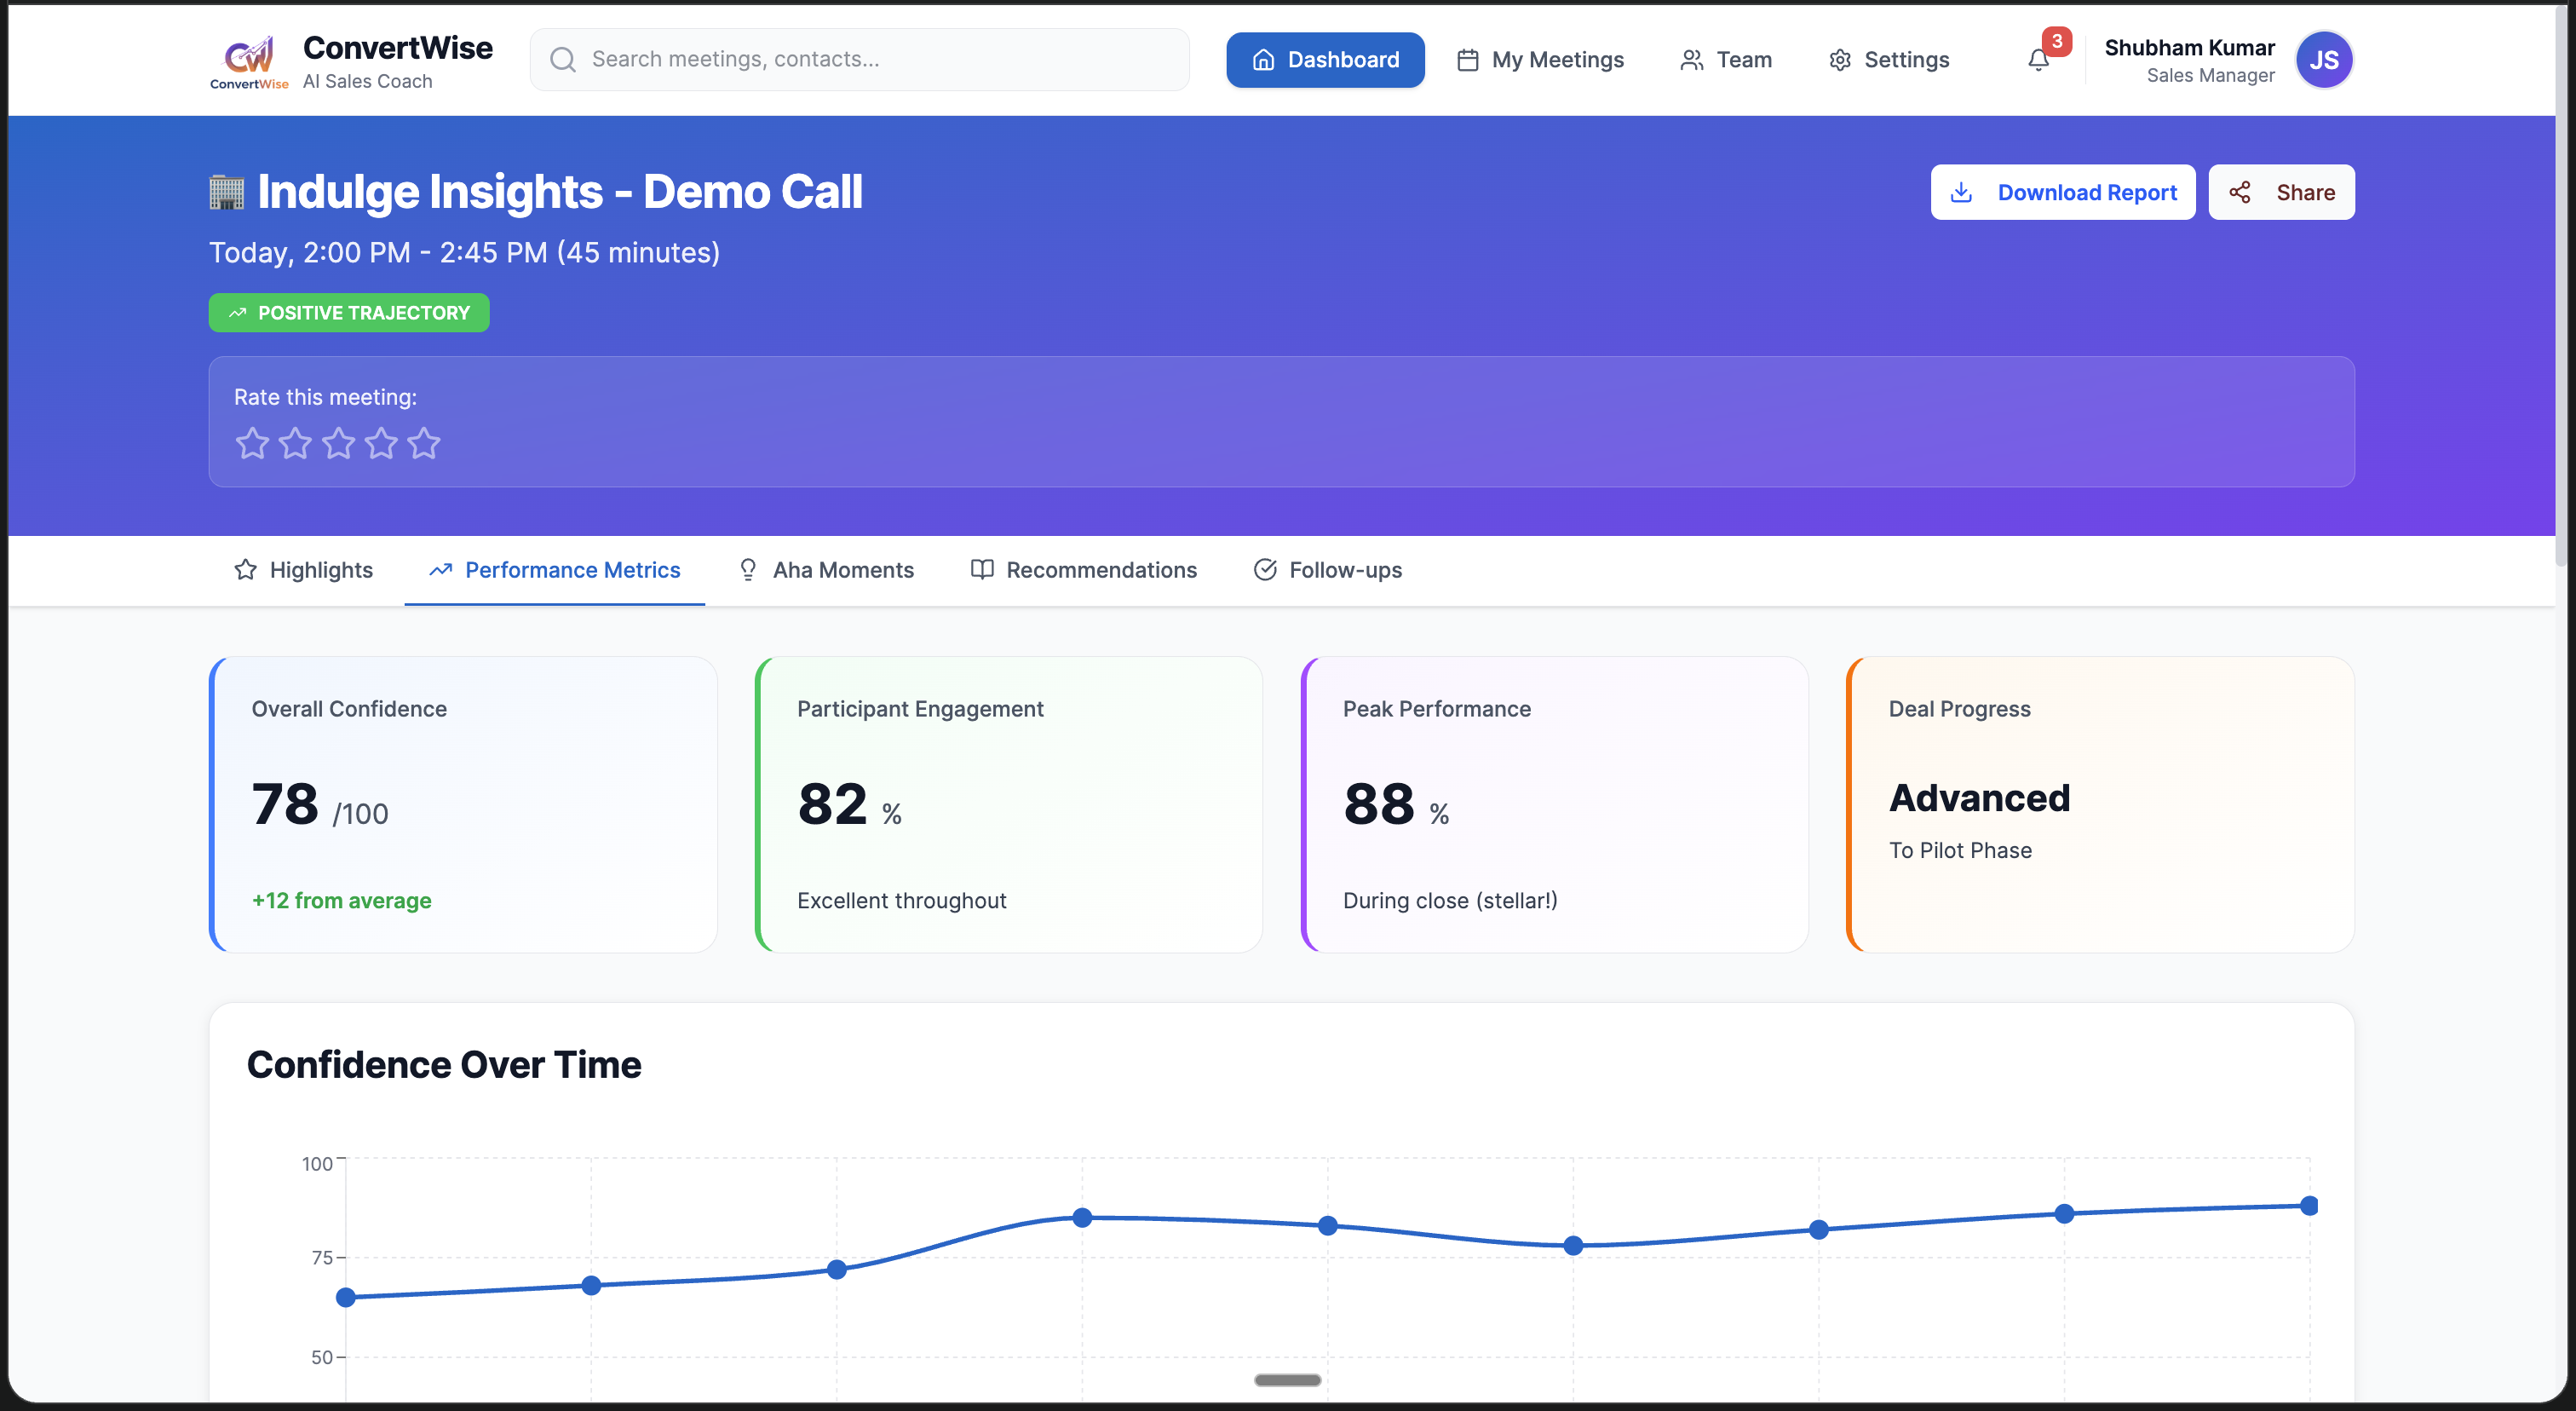Screen dimensions: 2576x1411
Task: Open the Highlights tab
Action: (304, 570)
